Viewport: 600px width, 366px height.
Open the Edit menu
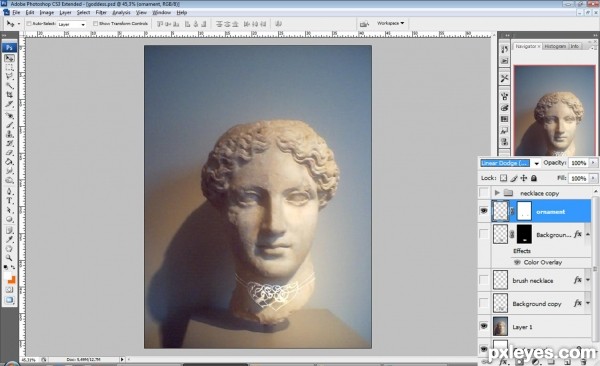point(30,13)
